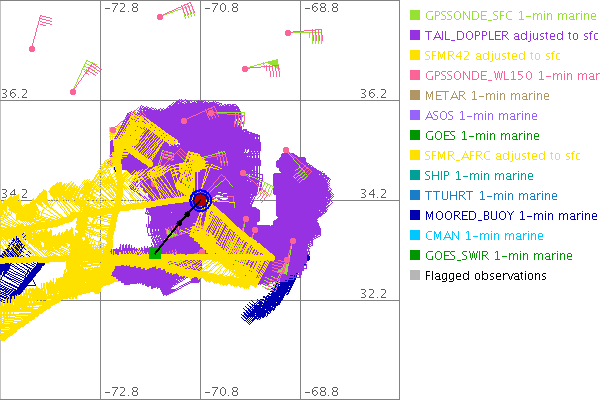Click the MOORED_BUOY dark blue swatch
This screenshot has height=400, width=600.
(415, 216)
